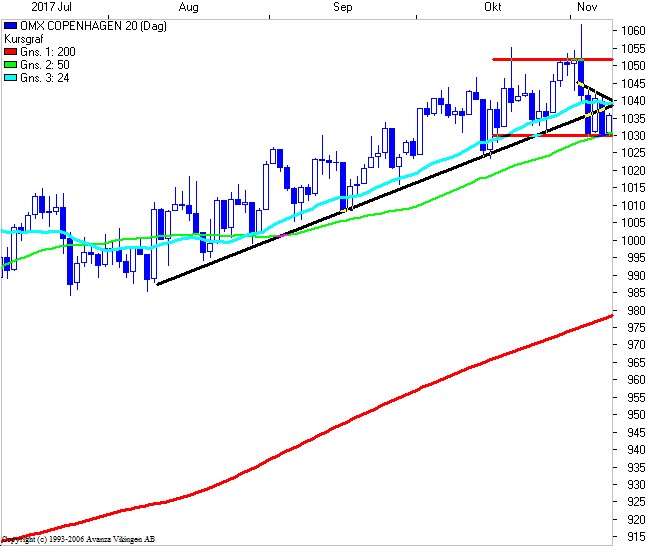The width and height of the screenshot is (648, 546).
Task: Click the 950 price axis value
Action: tap(636, 415)
